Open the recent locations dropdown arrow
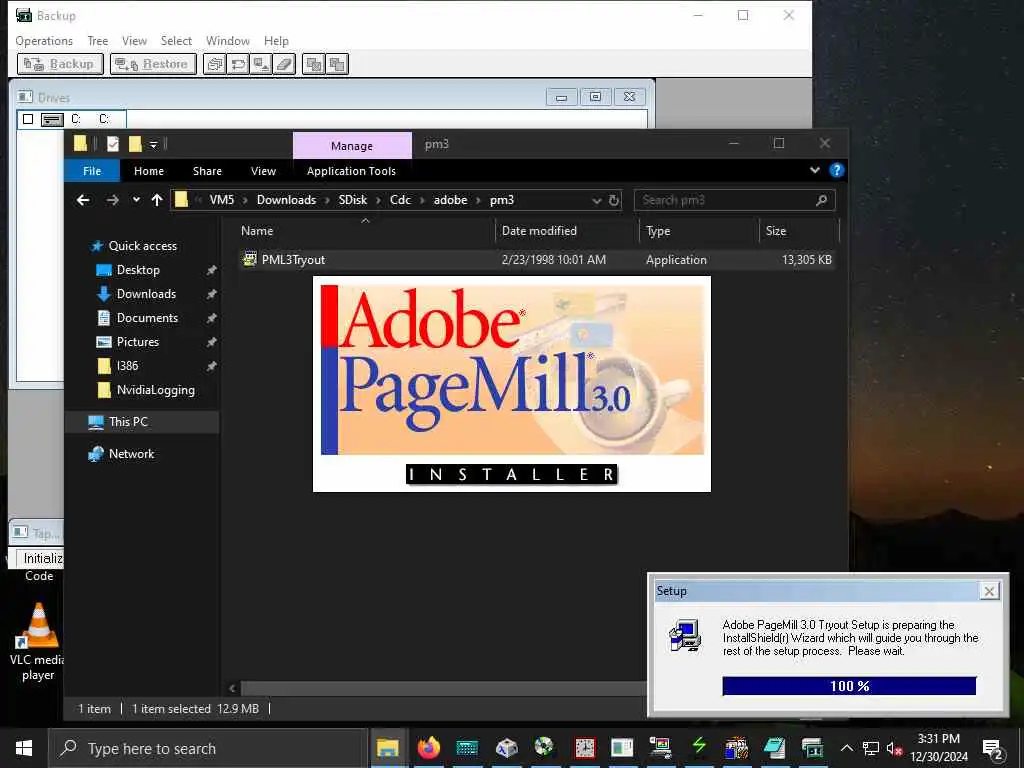Viewport: 1024px width, 768px height. pyautogui.click(x=136, y=200)
